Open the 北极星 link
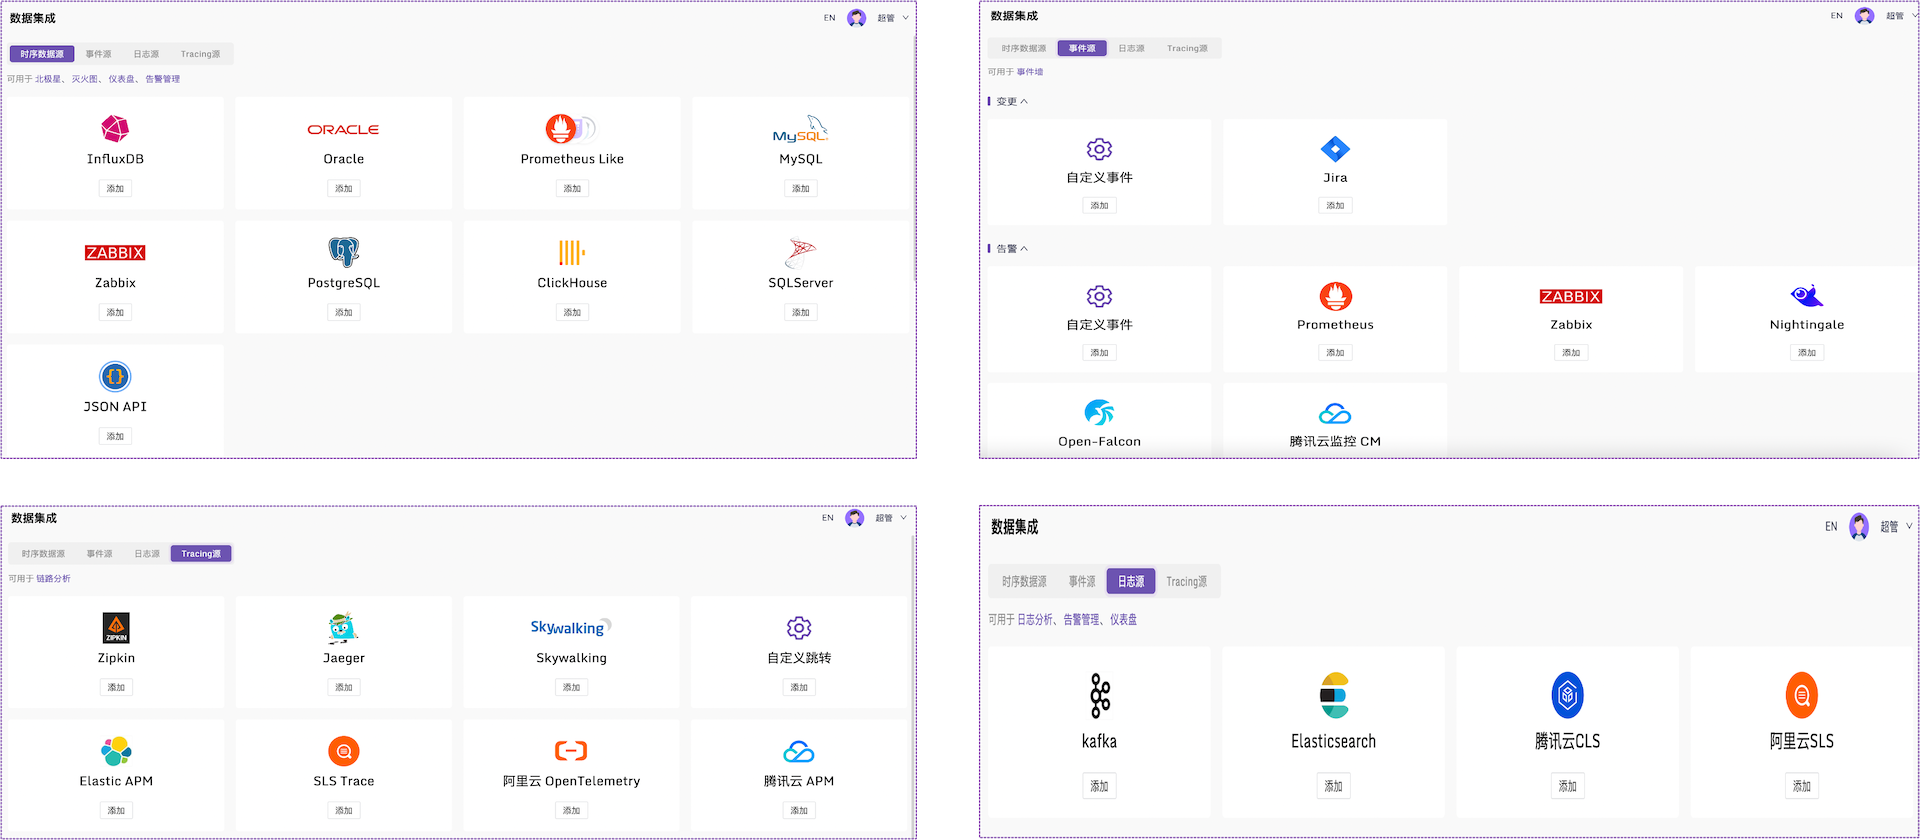Viewport: 1920px width, 840px height. 48,79
